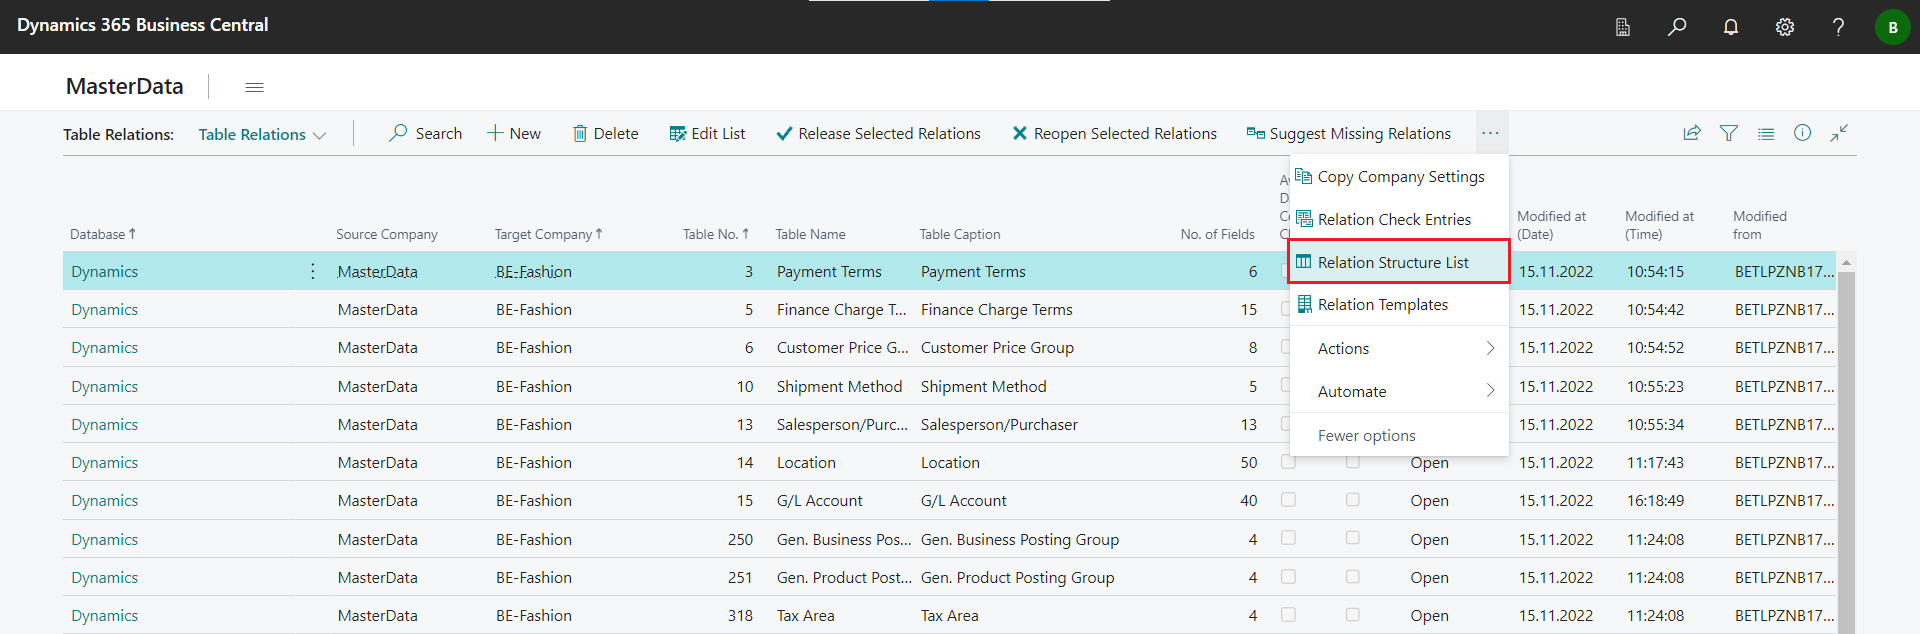
Task: Click the vertical scrollbar of the list
Action: click(x=1846, y=450)
